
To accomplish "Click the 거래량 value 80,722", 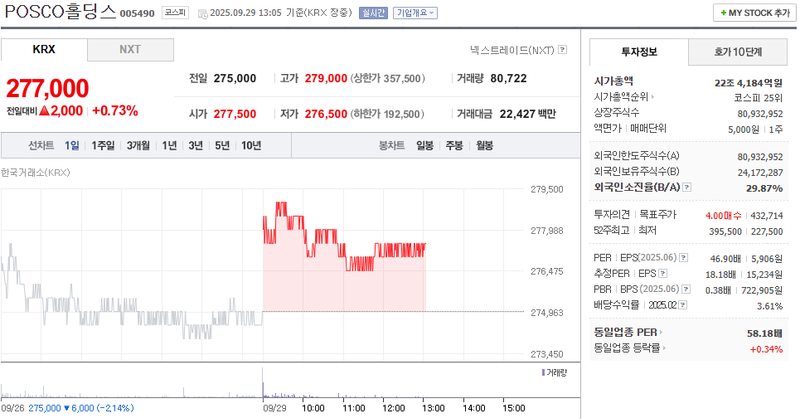I will point(508,78).
